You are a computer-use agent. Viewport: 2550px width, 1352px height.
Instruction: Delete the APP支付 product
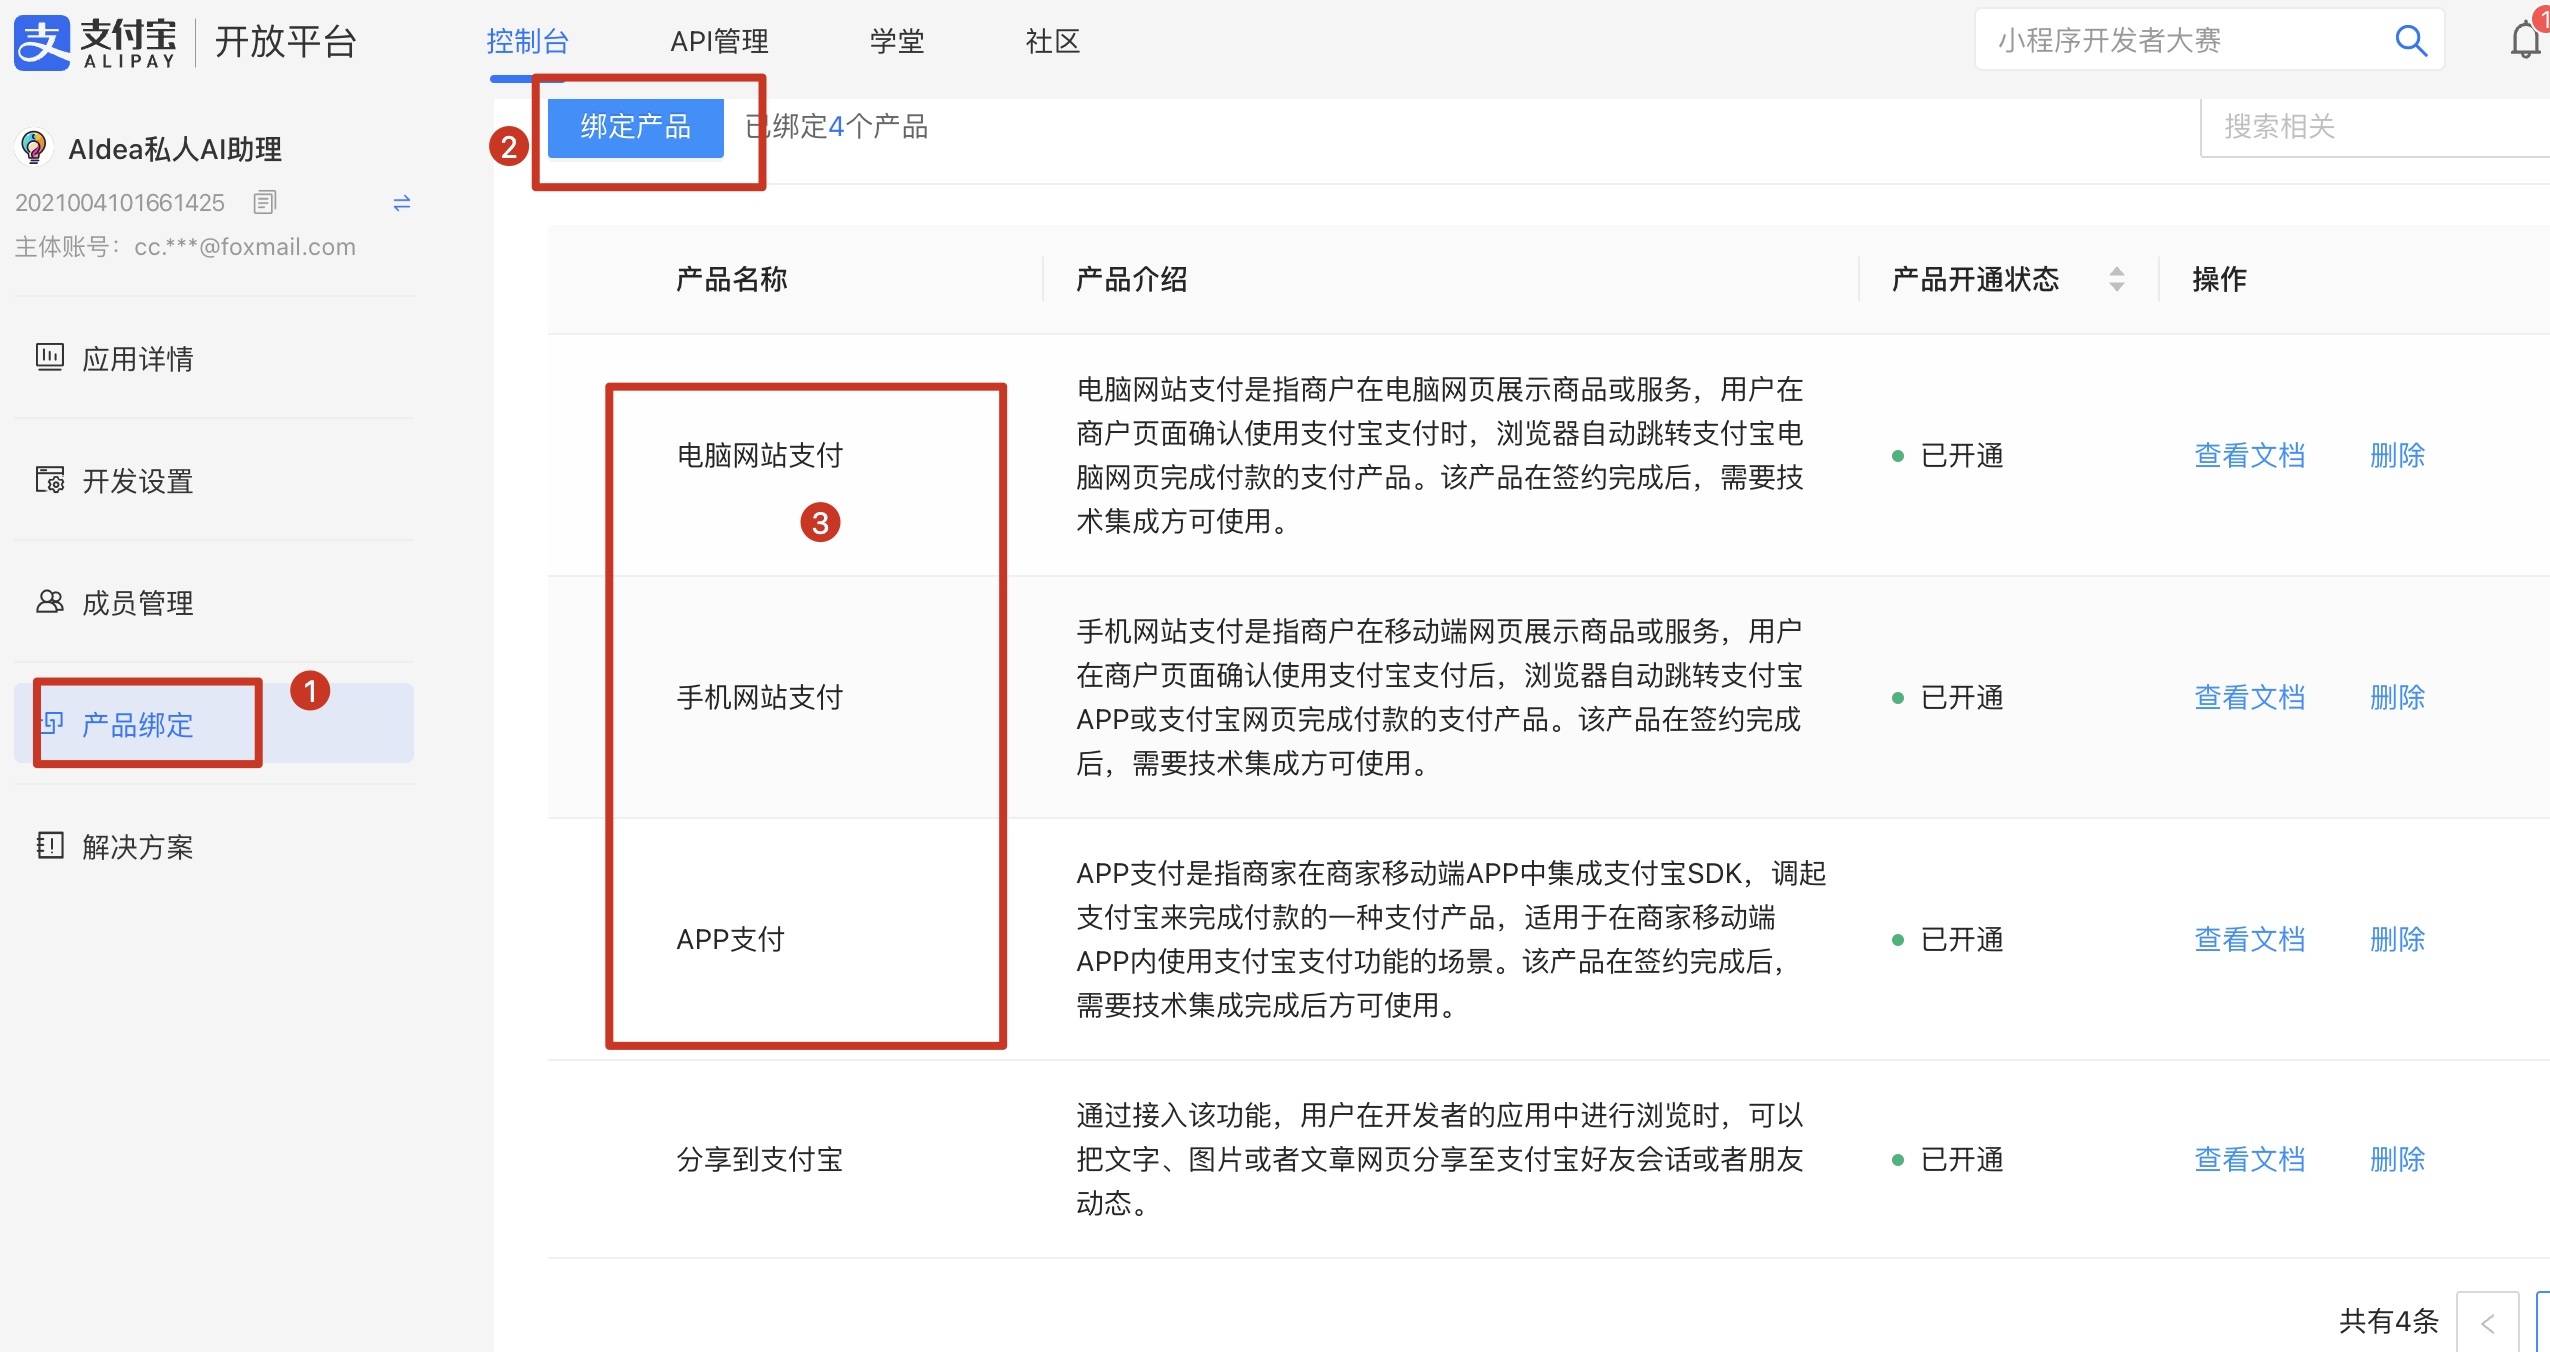[2396, 939]
